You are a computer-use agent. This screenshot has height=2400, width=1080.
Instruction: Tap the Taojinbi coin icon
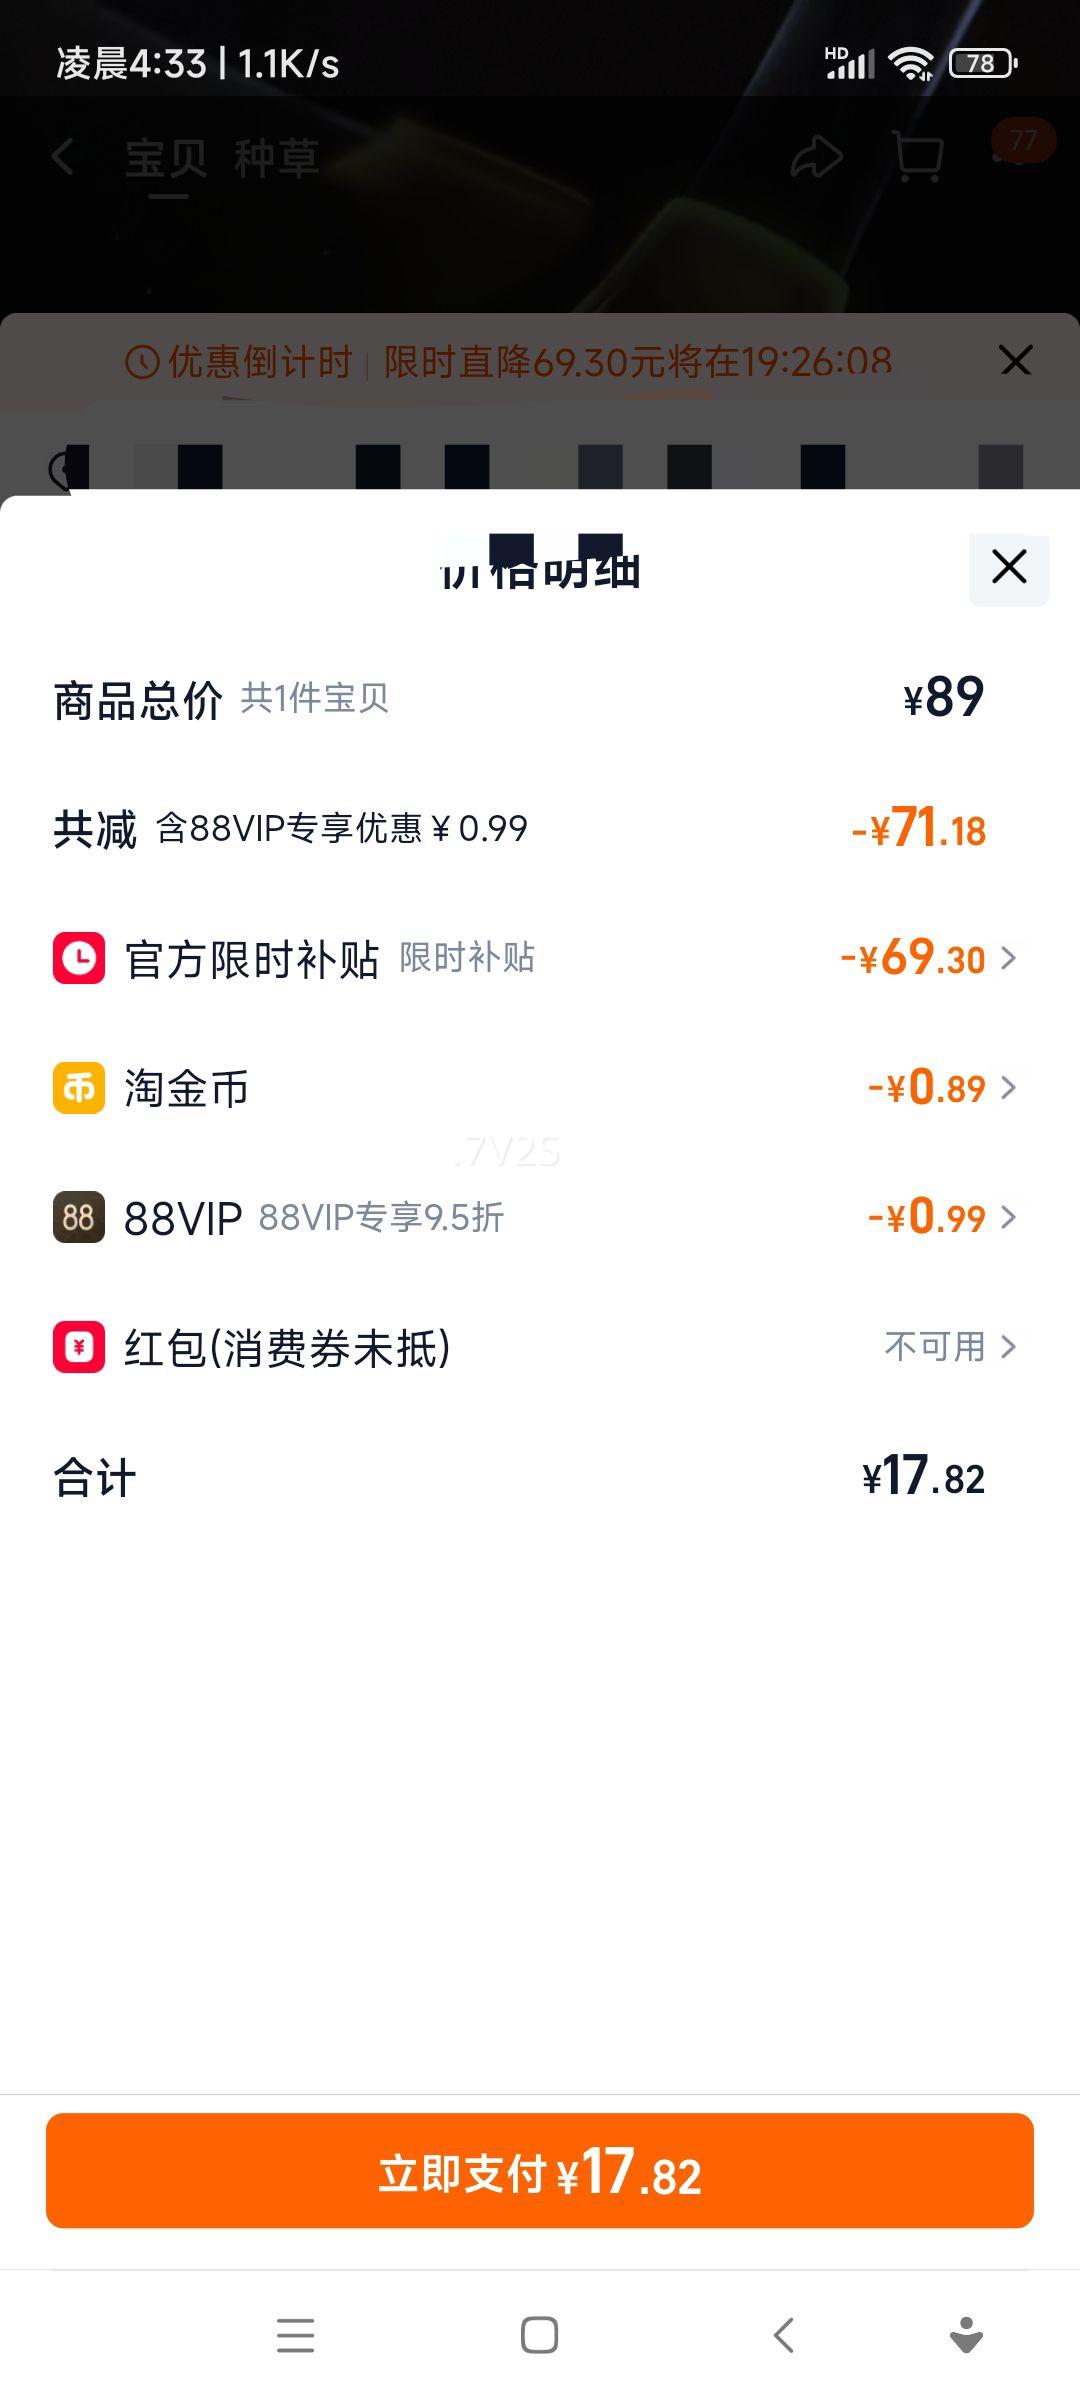coord(79,1088)
